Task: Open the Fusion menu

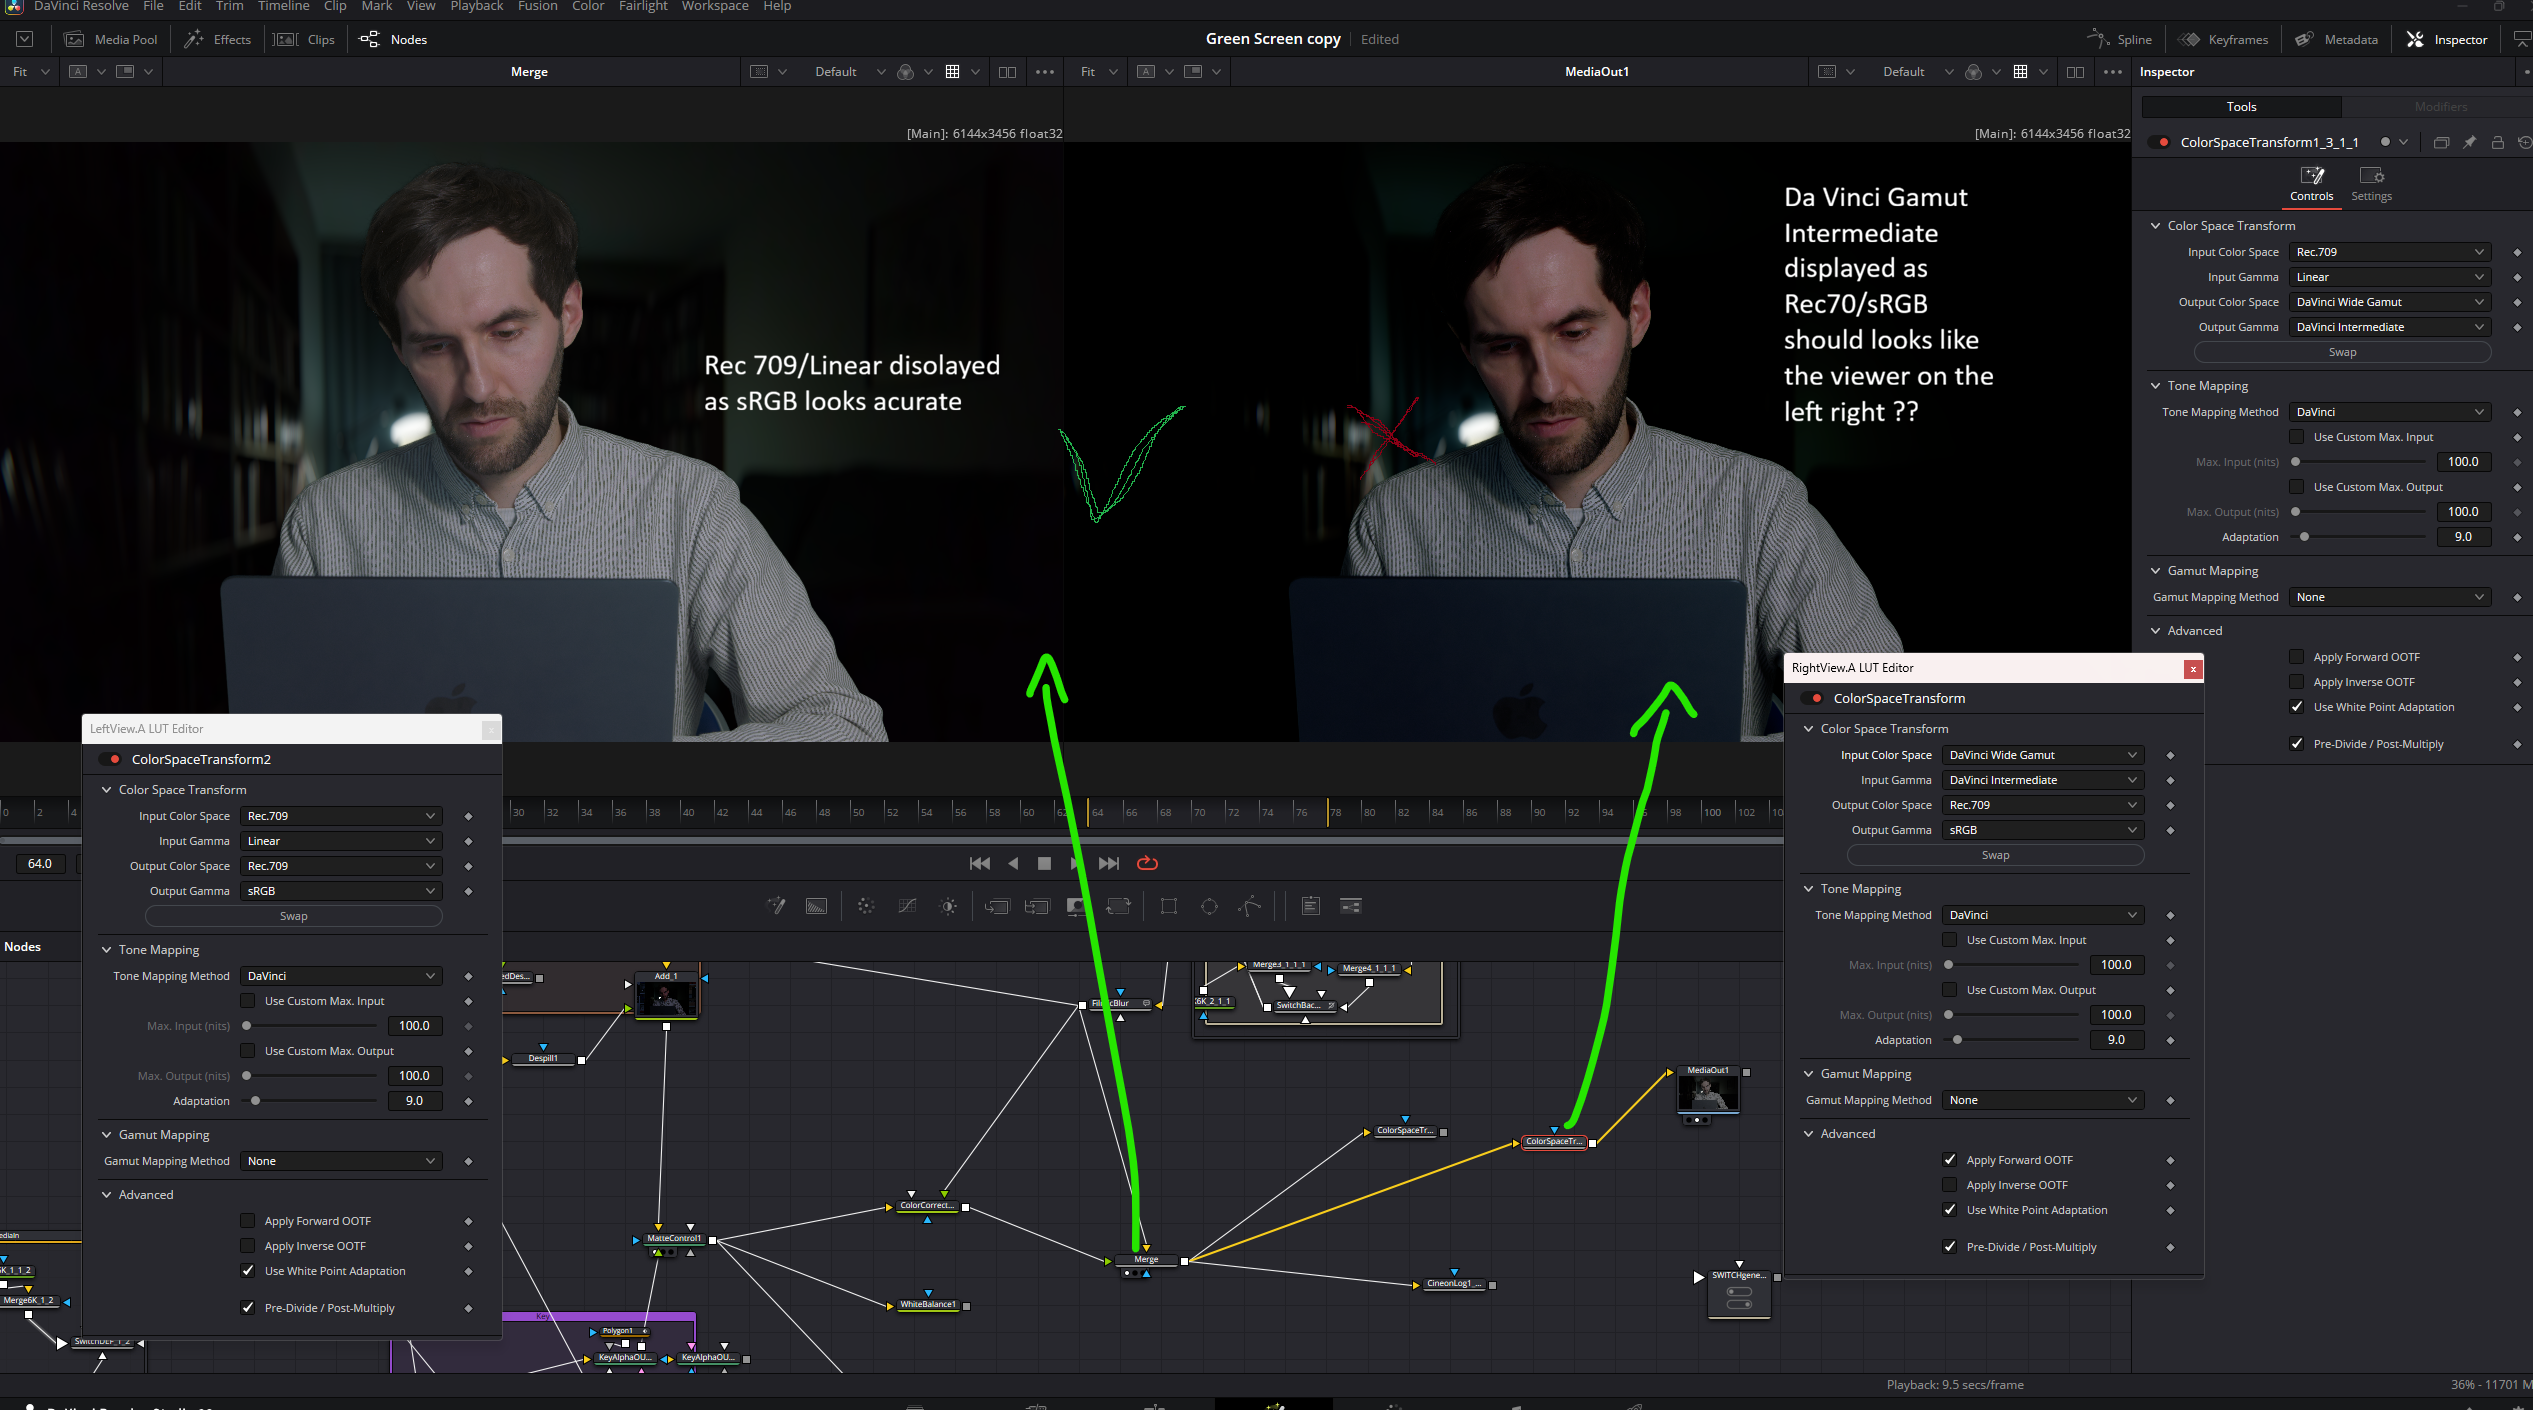Action: (537, 6)
